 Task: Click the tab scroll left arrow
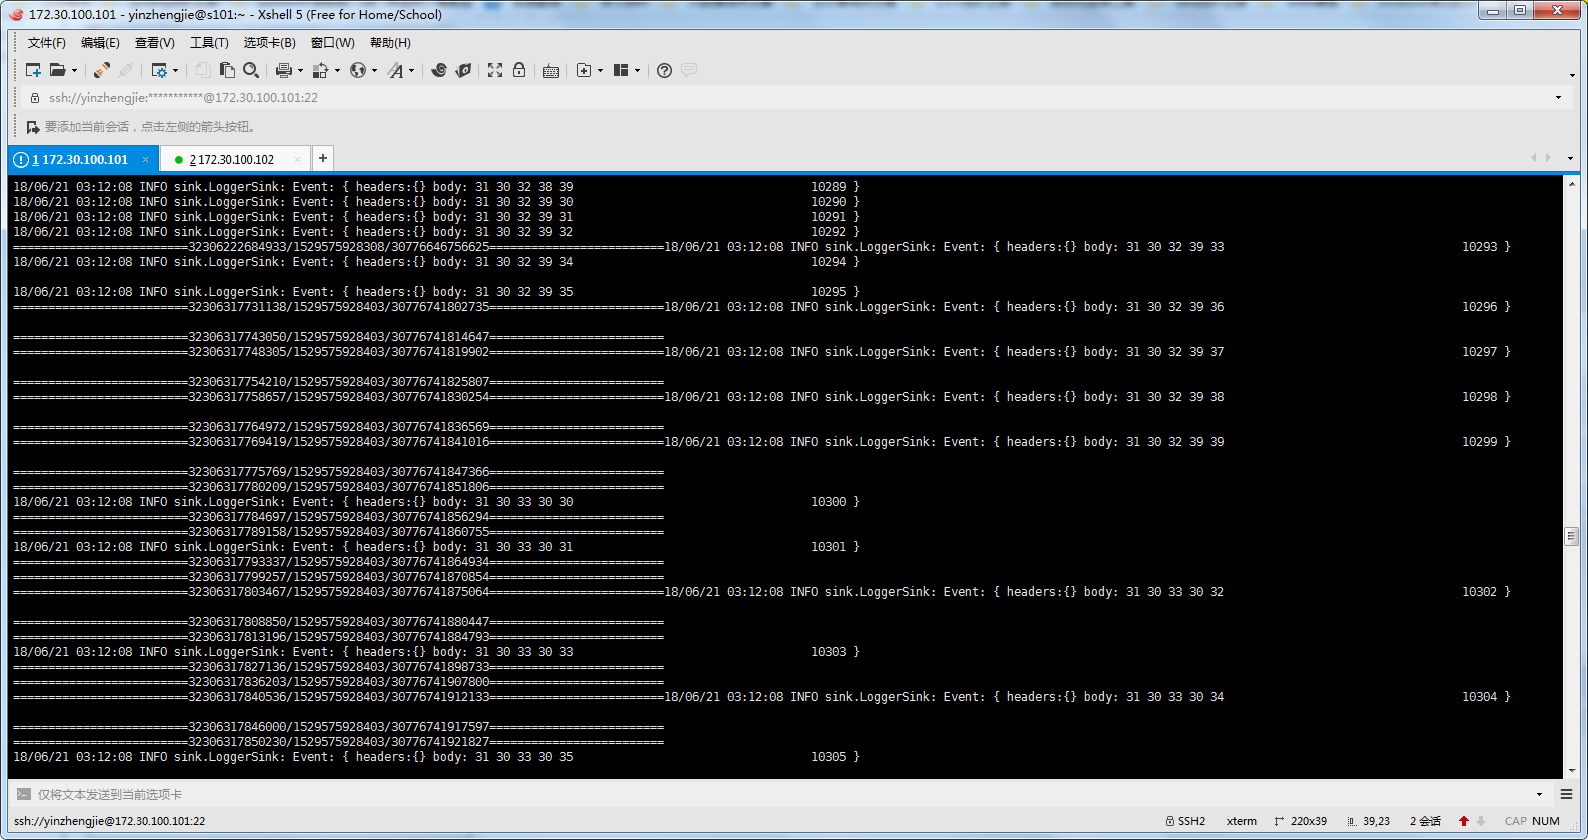coord(1534,158)
